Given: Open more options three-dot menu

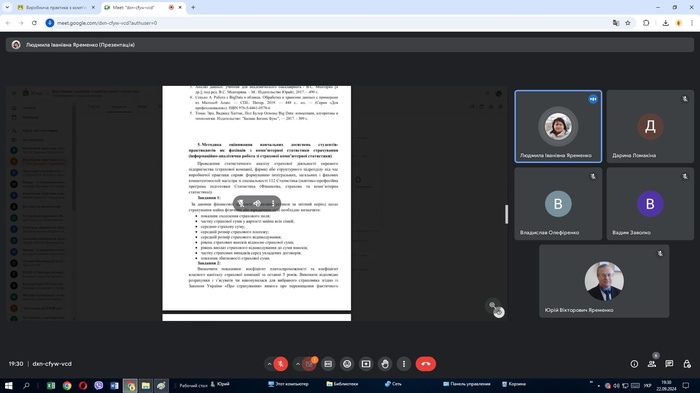Looking at the screenshot, I should coord(404,364).
